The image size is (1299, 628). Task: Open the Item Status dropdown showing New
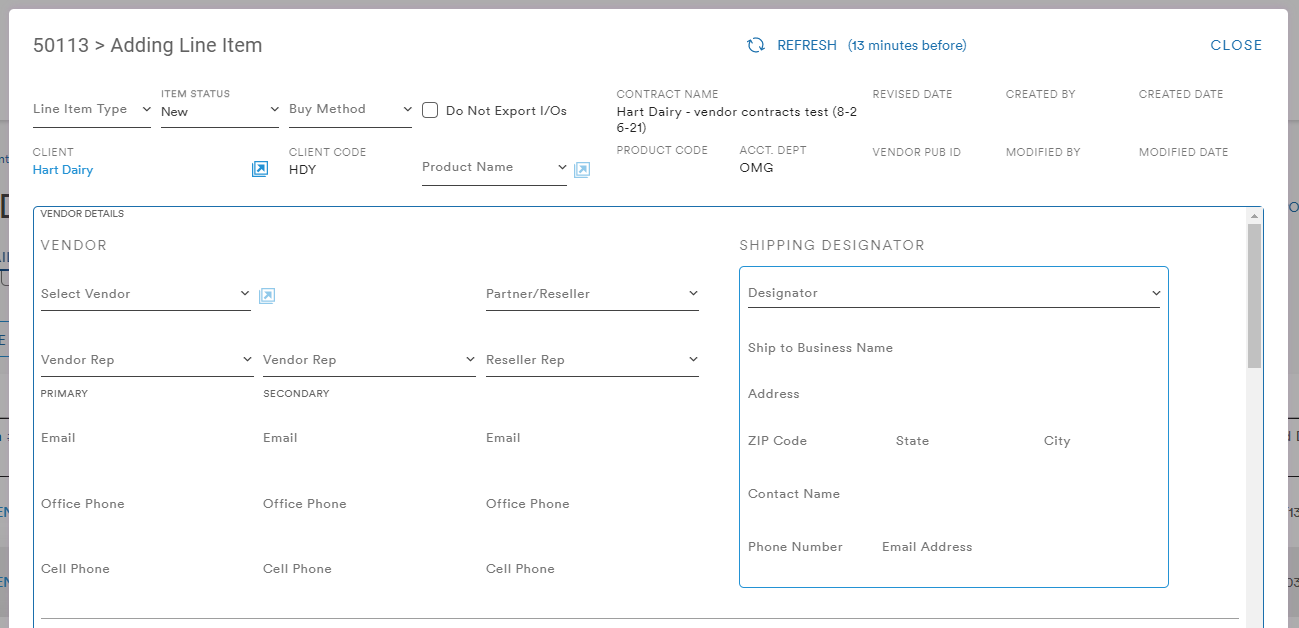(220, 111)
